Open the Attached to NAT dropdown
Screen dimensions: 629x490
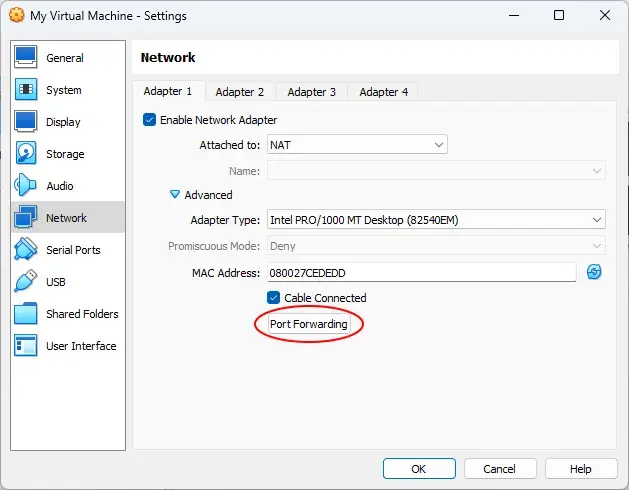(357, 144)
